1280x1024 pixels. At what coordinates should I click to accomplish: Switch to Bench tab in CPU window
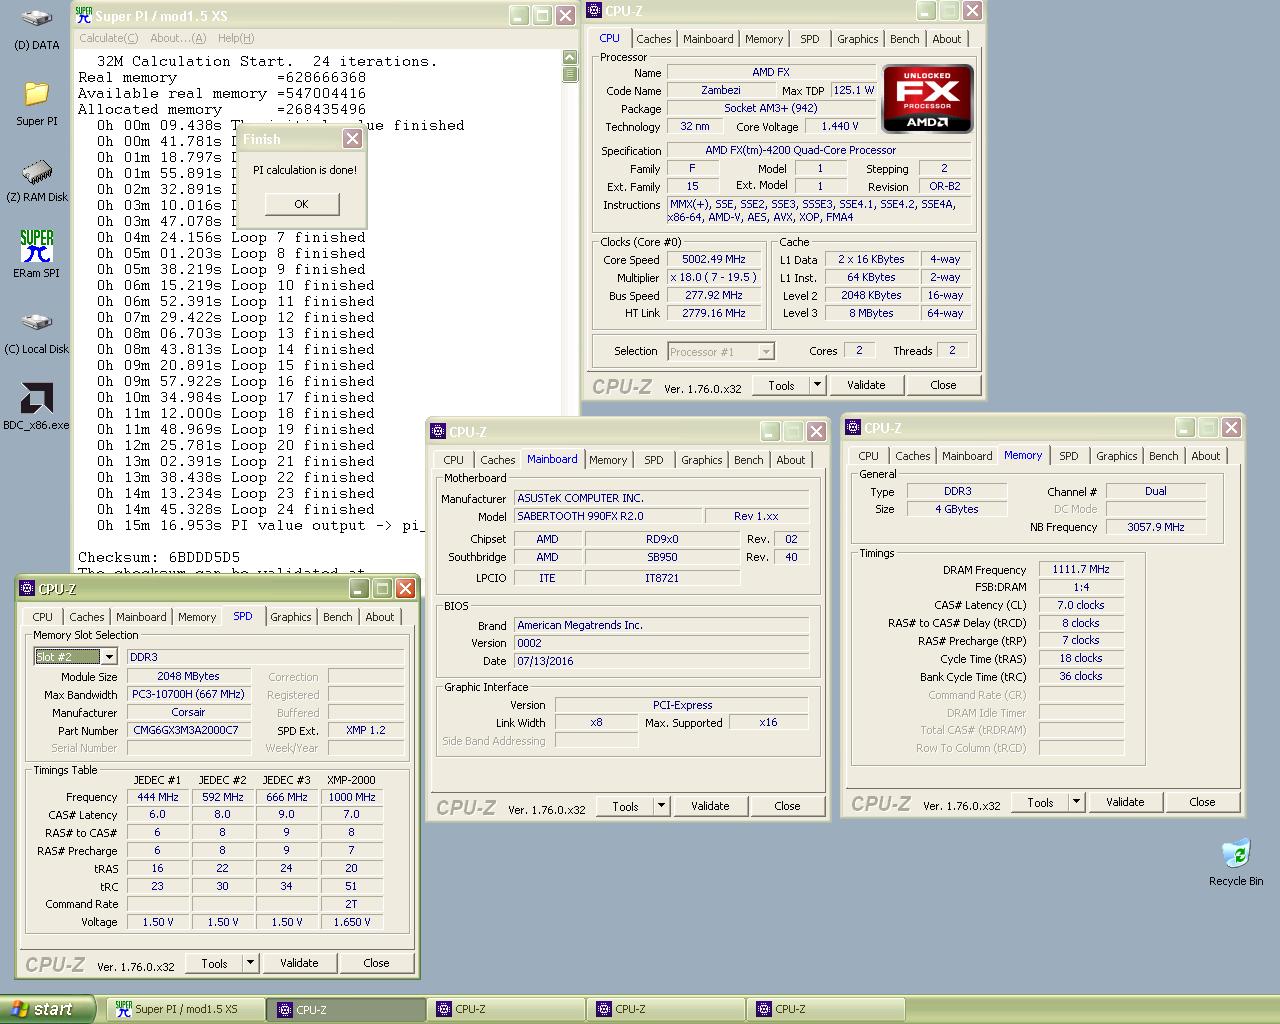click(905, 39)
